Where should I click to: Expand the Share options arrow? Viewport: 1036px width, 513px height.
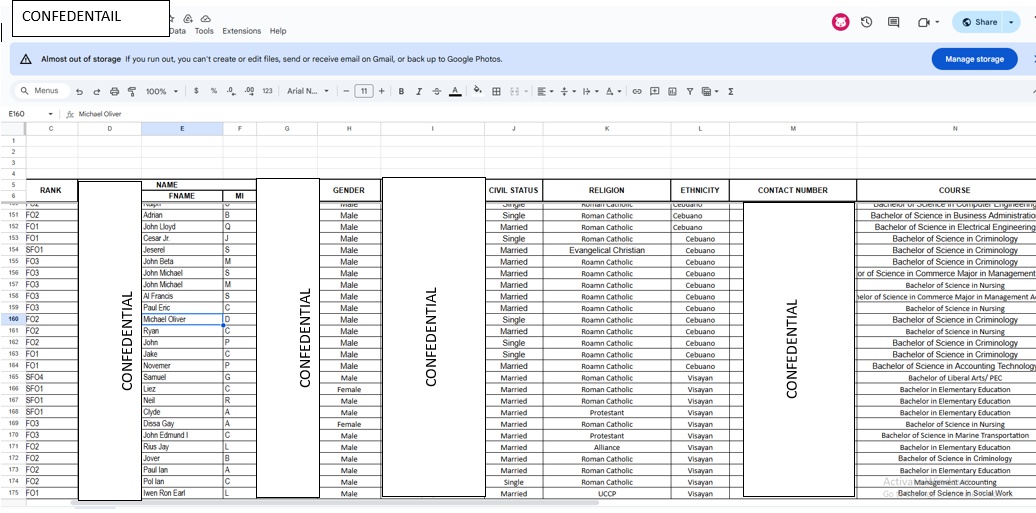[x=1011, y=22]
